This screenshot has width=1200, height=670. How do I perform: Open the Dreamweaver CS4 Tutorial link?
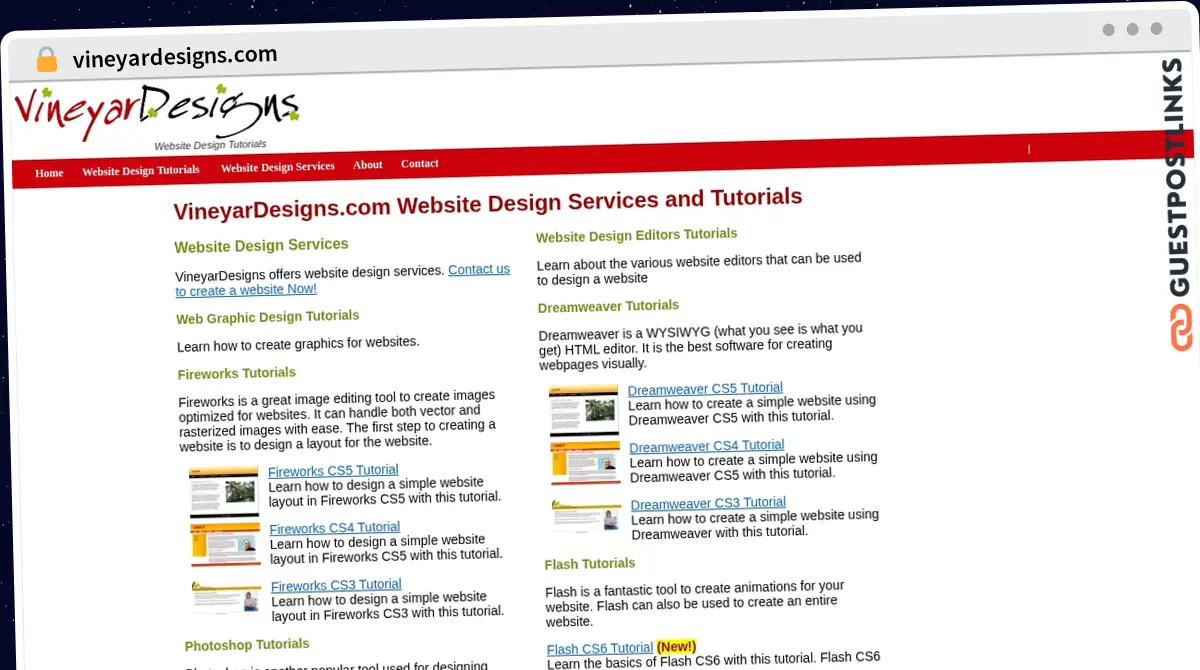click(x=706, y=446)
